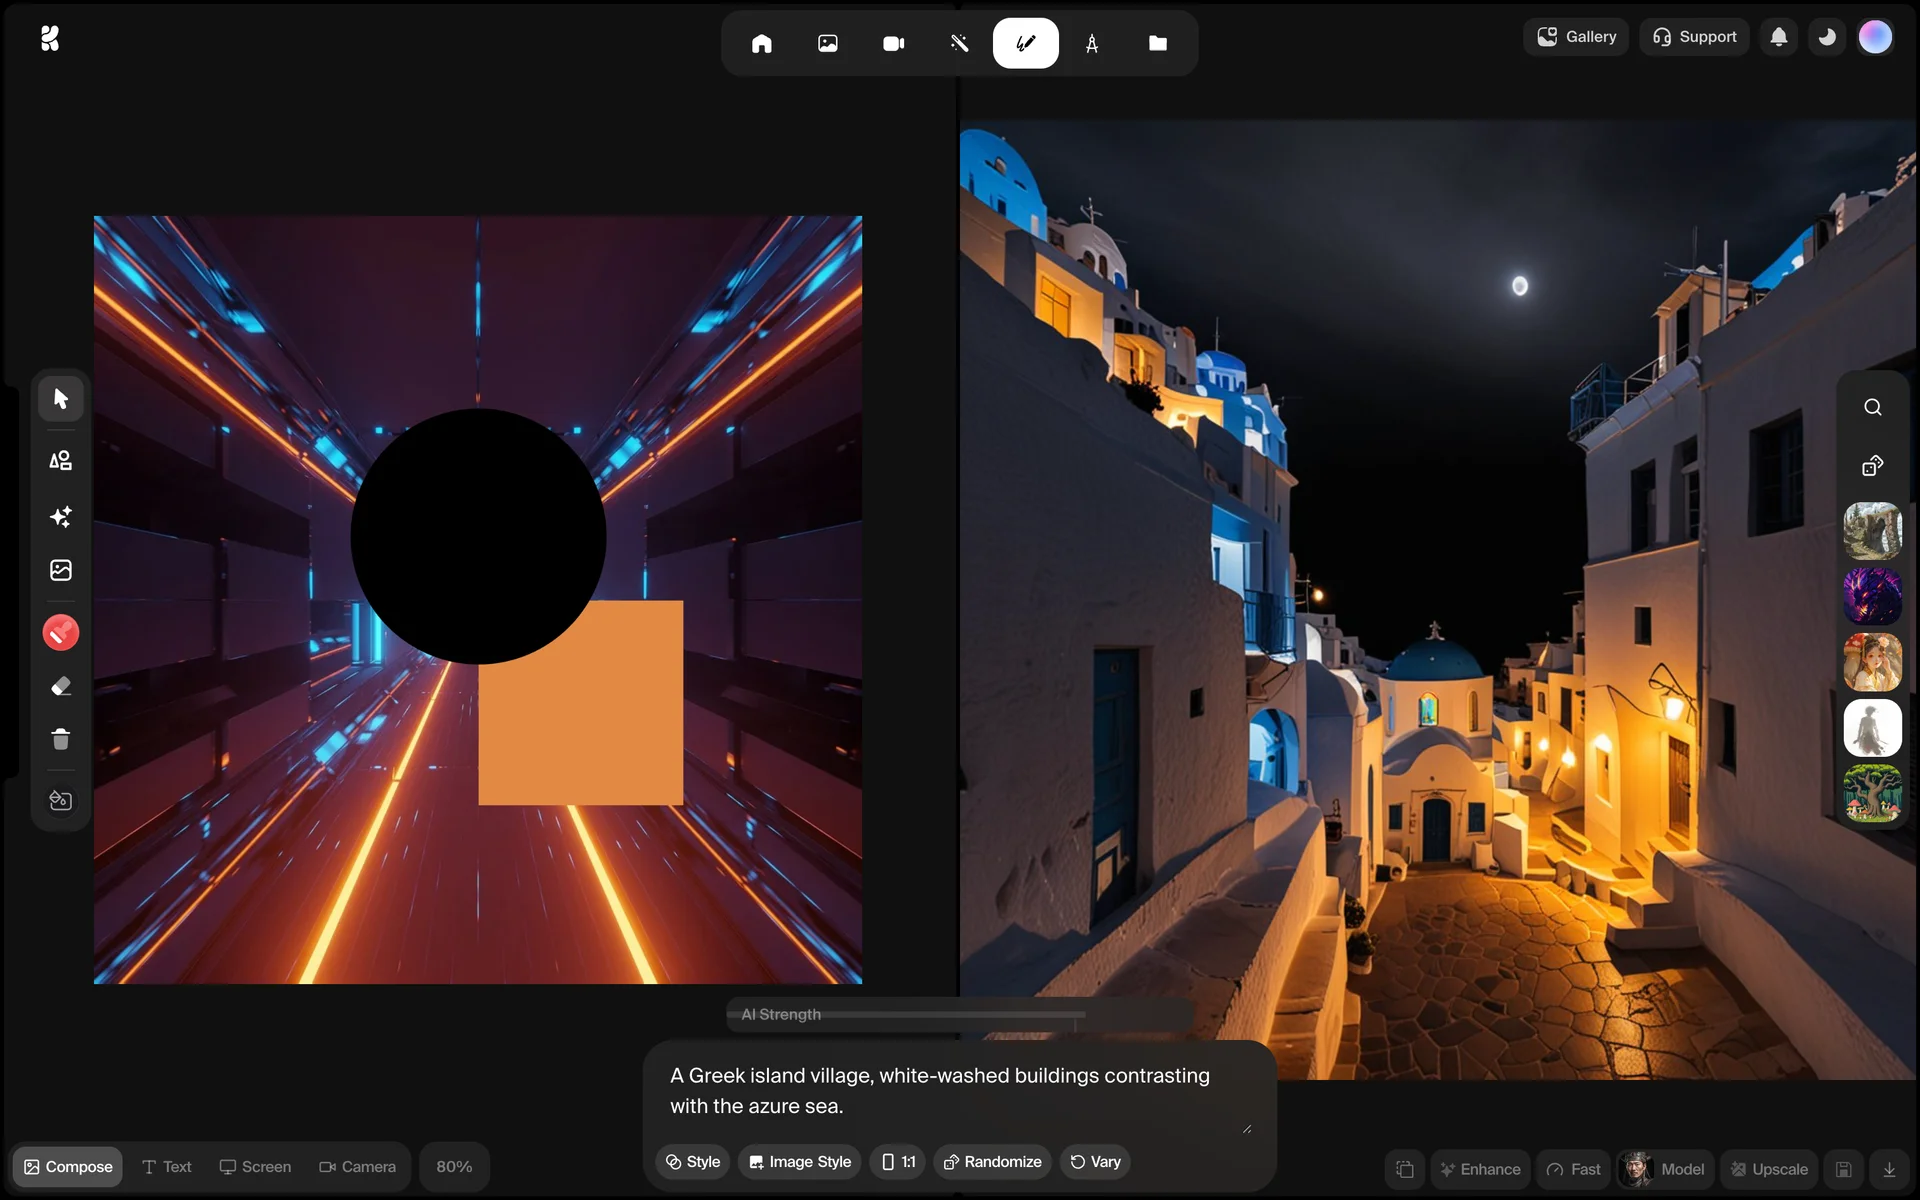Switch to the Text tab
Viewport: 1920px width, 1200px height.
click(167, 1167)
